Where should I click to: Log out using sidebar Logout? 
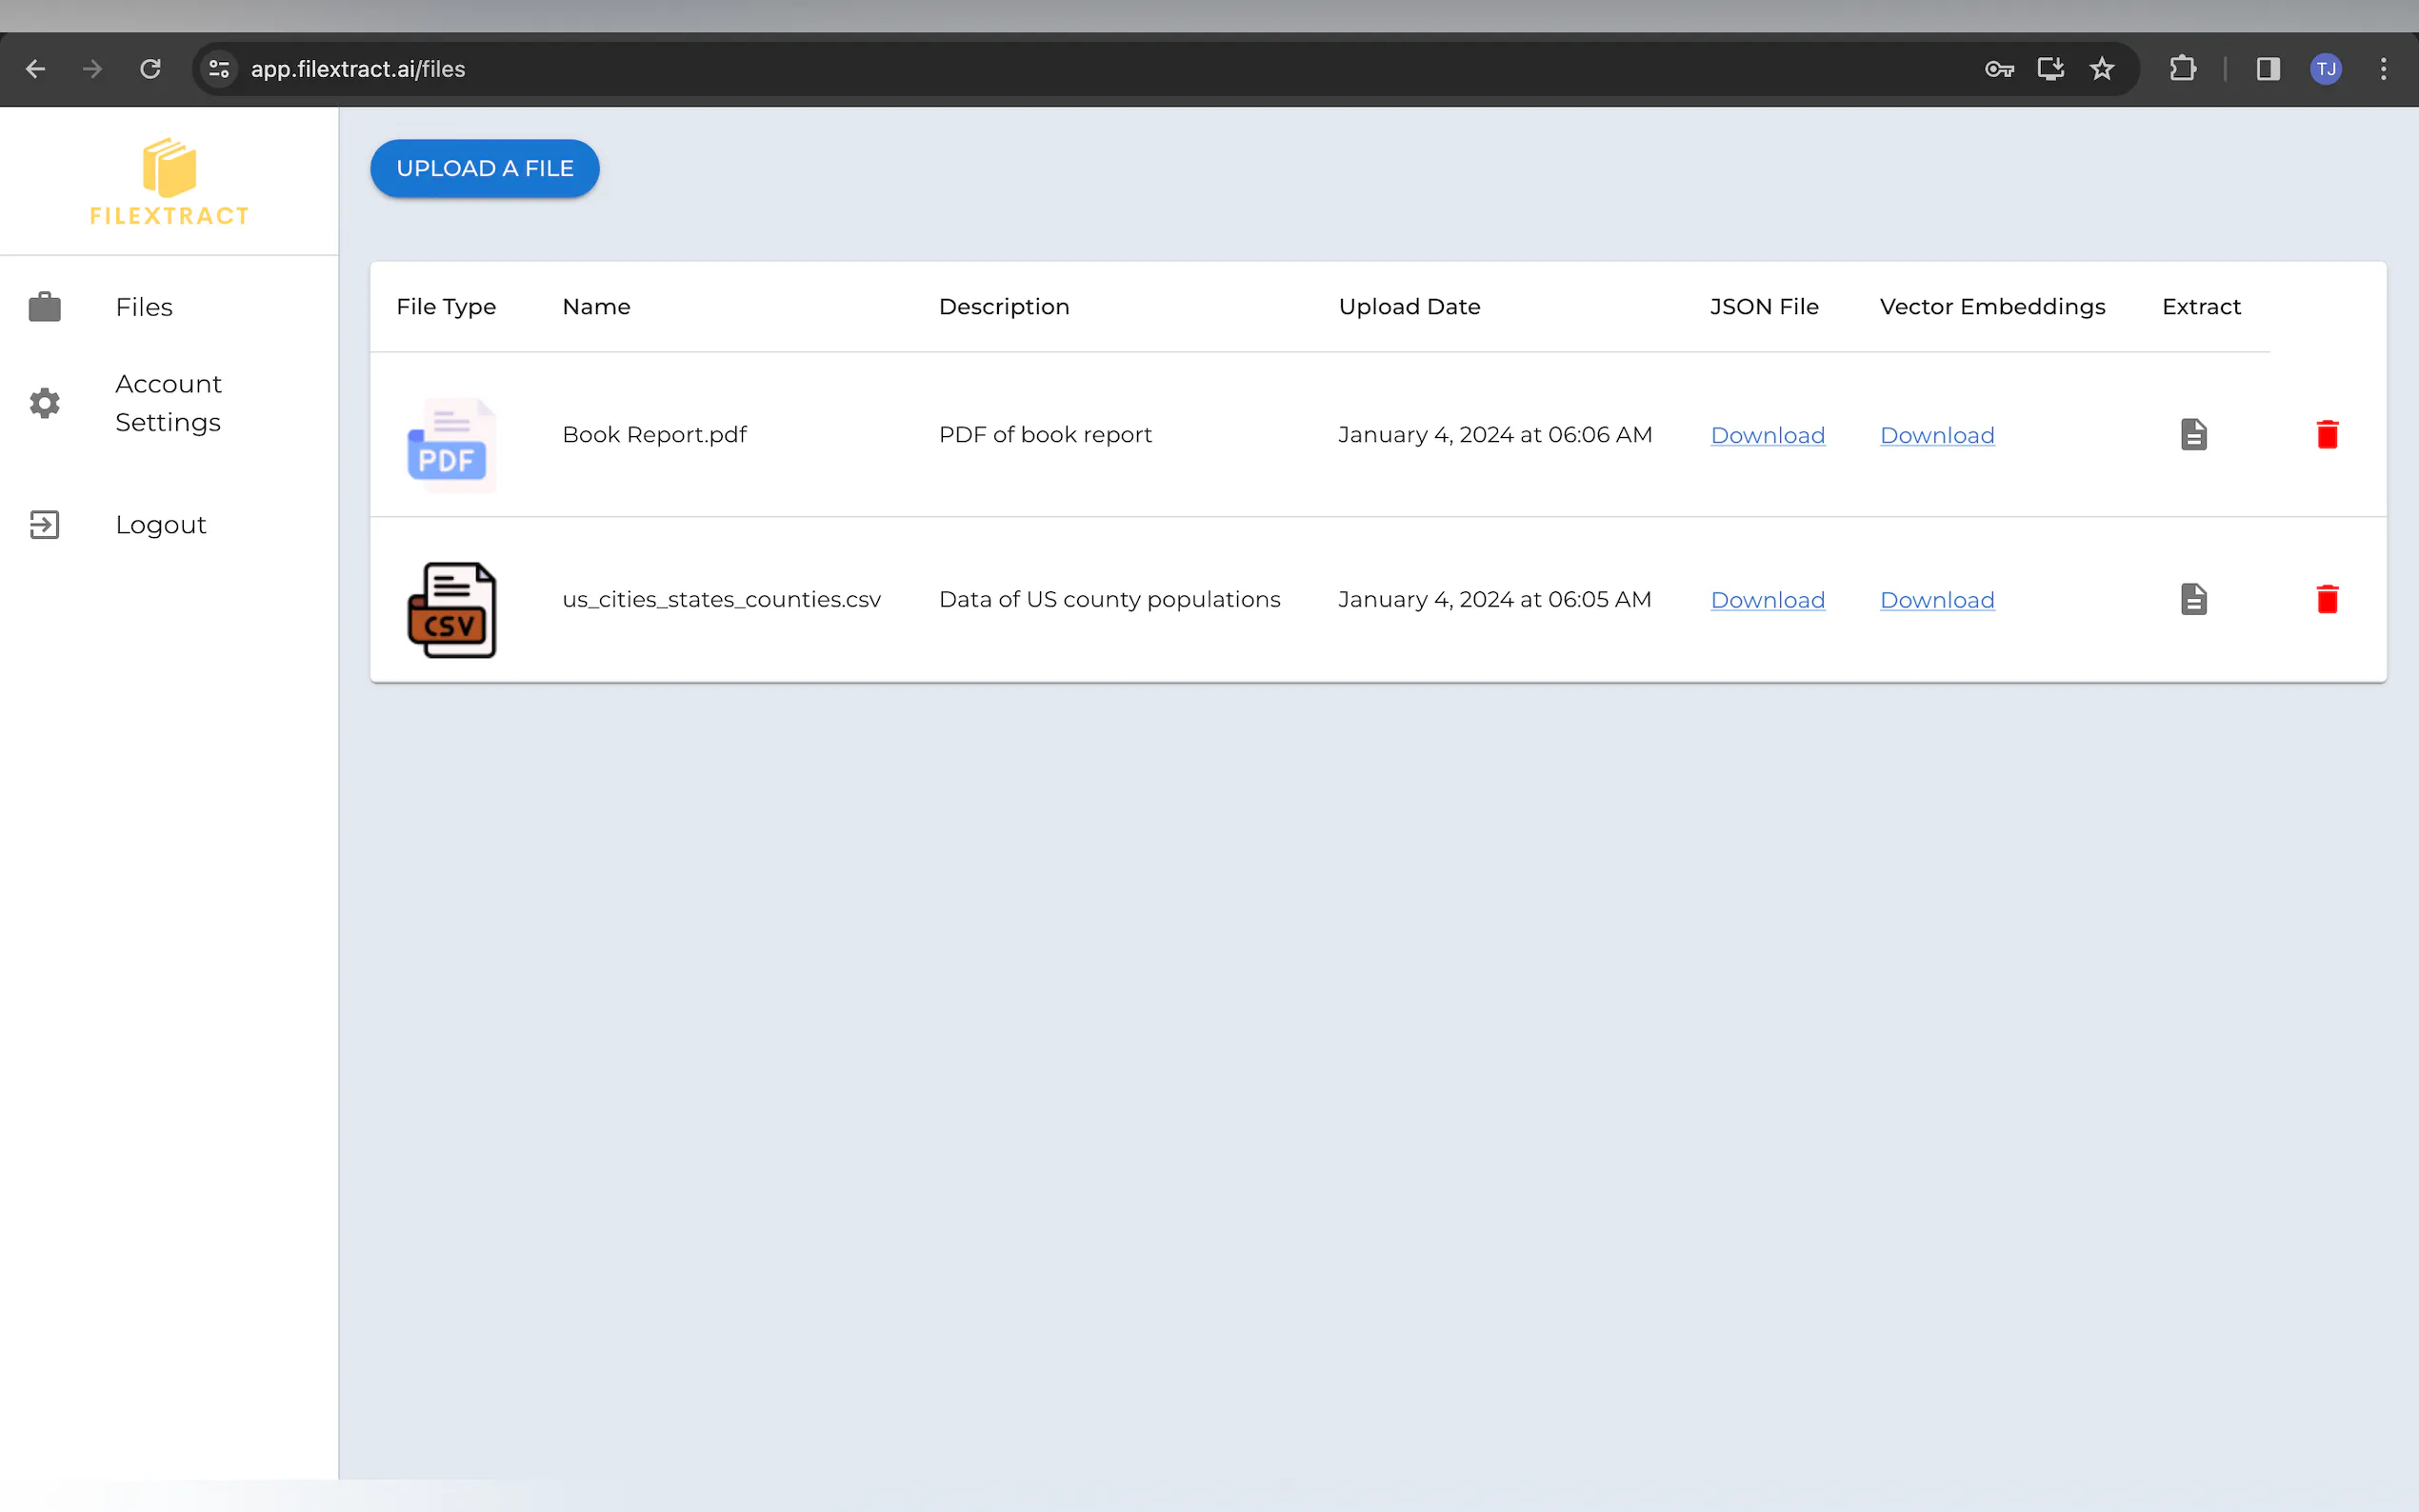160,525
